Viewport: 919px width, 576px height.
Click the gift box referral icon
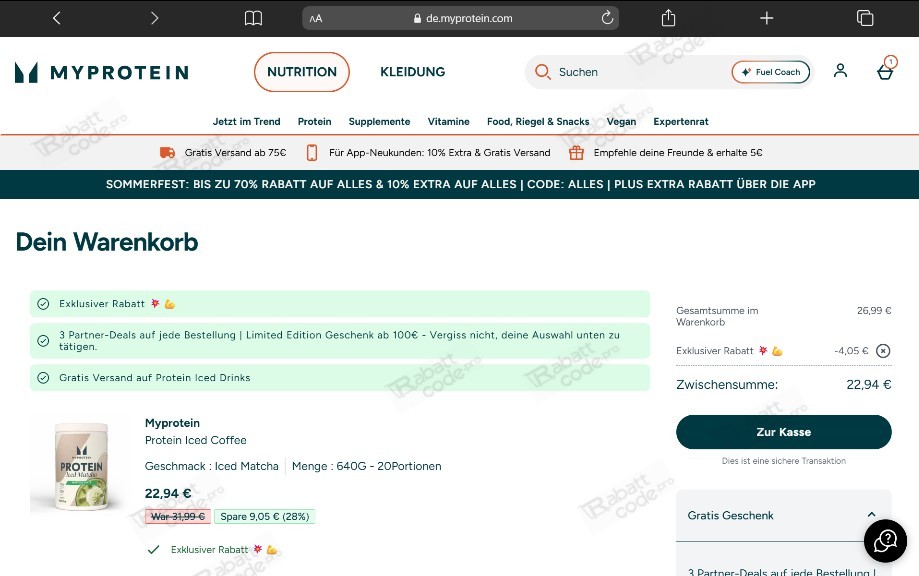pyautogui.click(x=577, y=153)
